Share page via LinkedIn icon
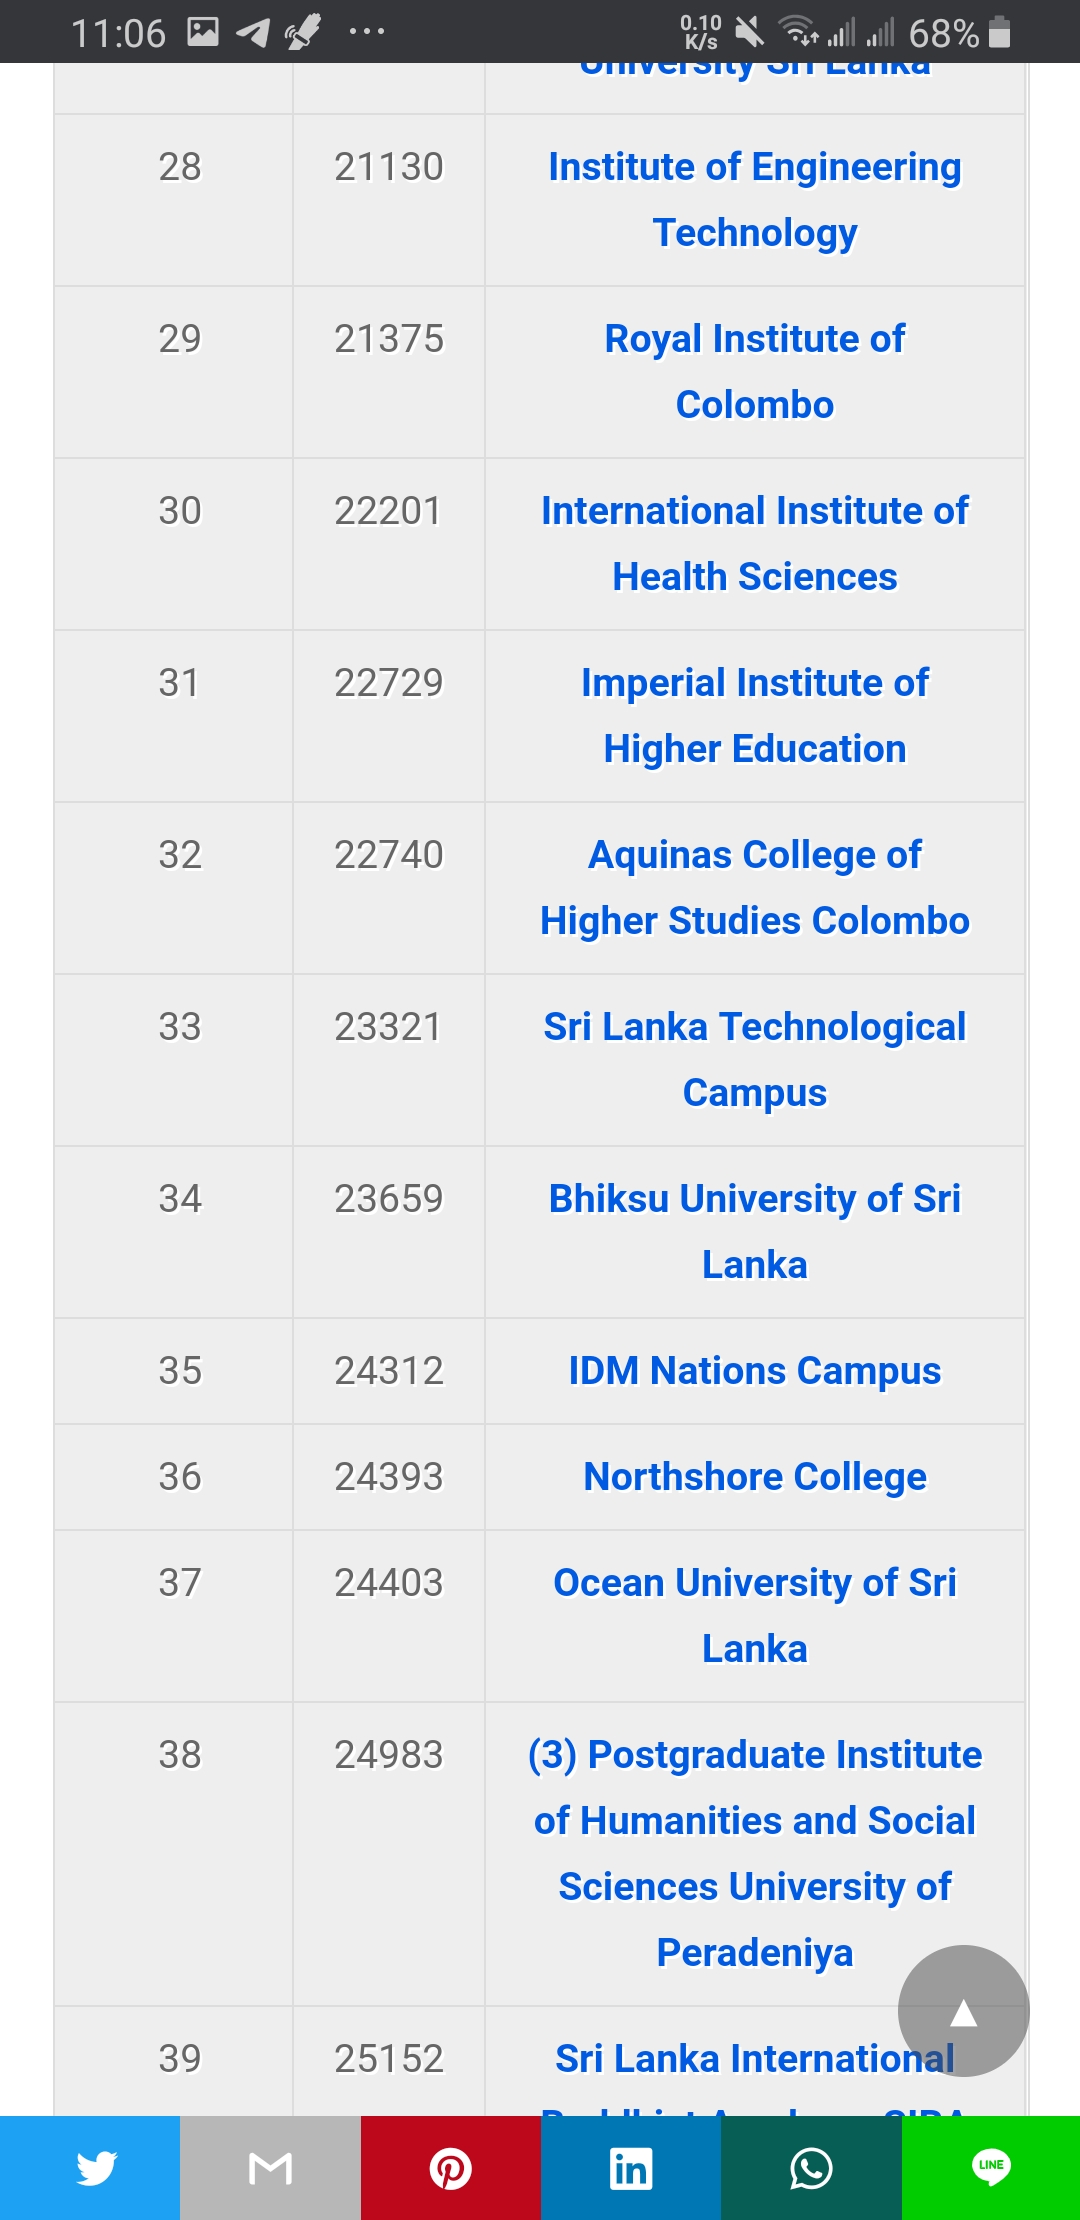This screenshot has width=1080, height=2220. coord(631,2168)
